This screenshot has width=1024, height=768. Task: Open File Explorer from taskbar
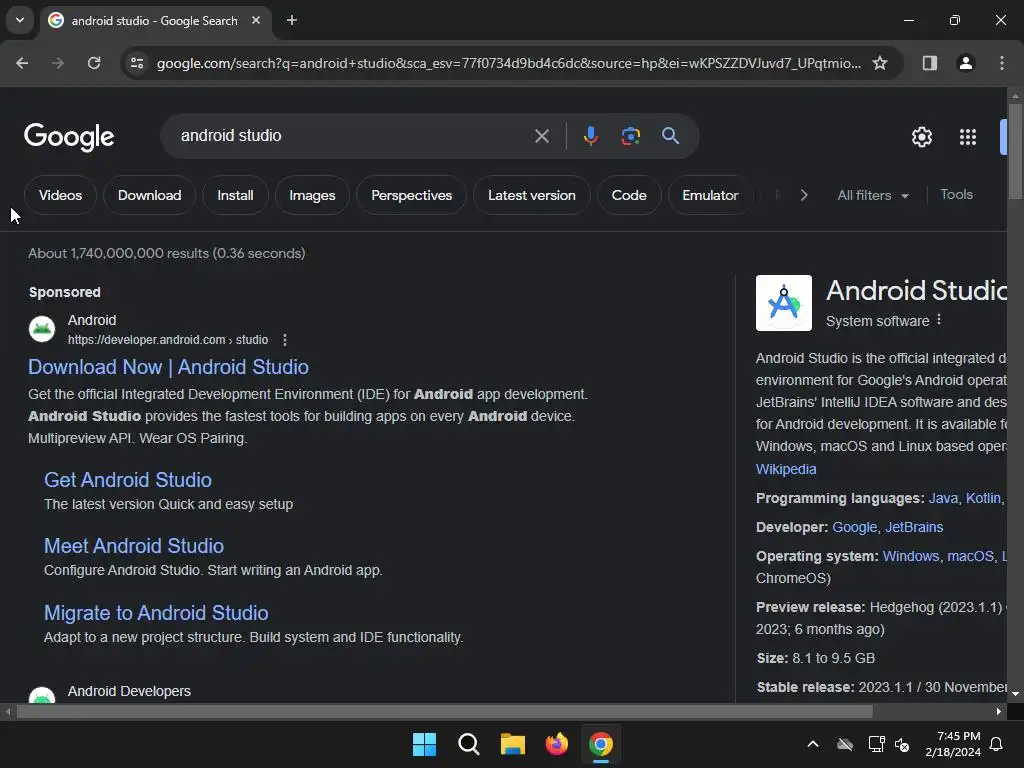[x=513, y=744]
